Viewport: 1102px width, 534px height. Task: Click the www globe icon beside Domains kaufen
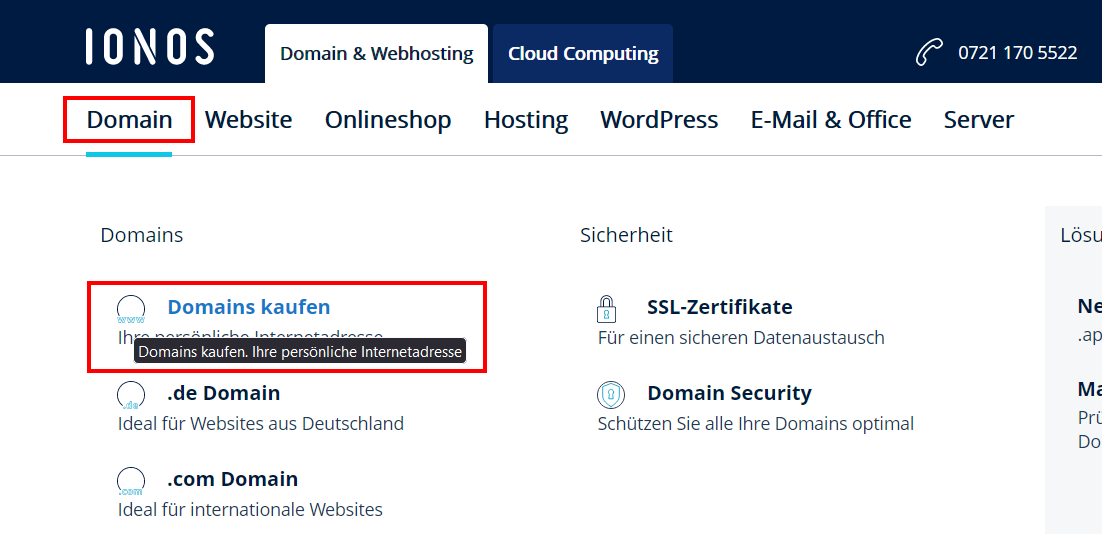tap(131, 309)
